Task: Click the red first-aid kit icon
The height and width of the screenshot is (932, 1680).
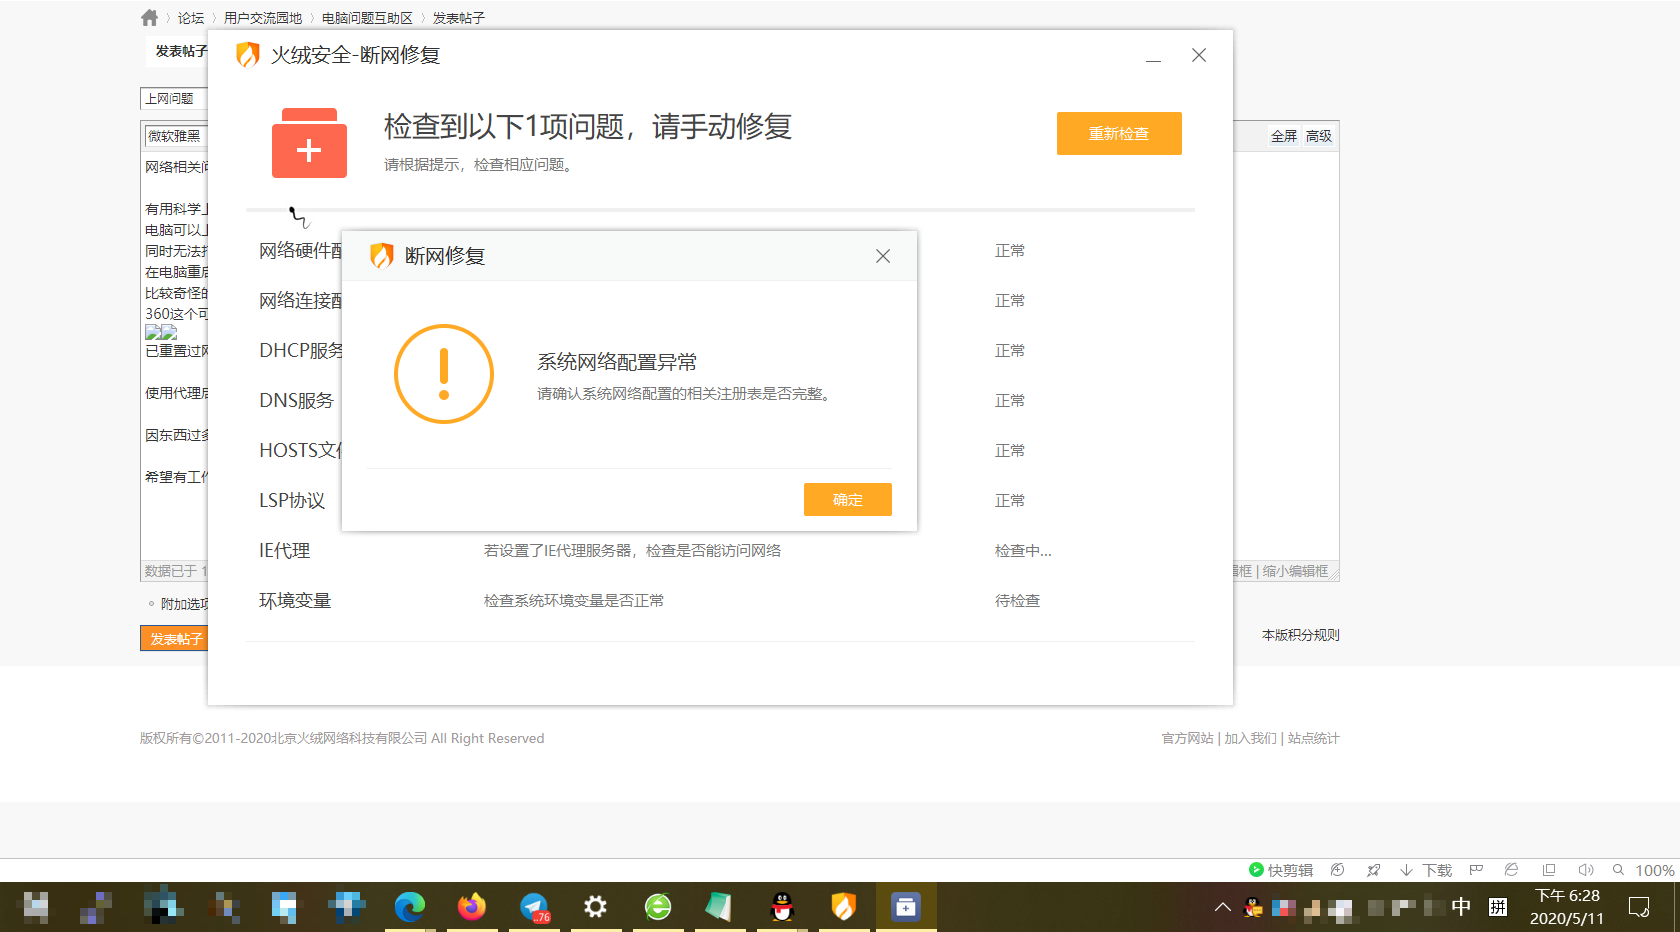Action: pos(309,143)
